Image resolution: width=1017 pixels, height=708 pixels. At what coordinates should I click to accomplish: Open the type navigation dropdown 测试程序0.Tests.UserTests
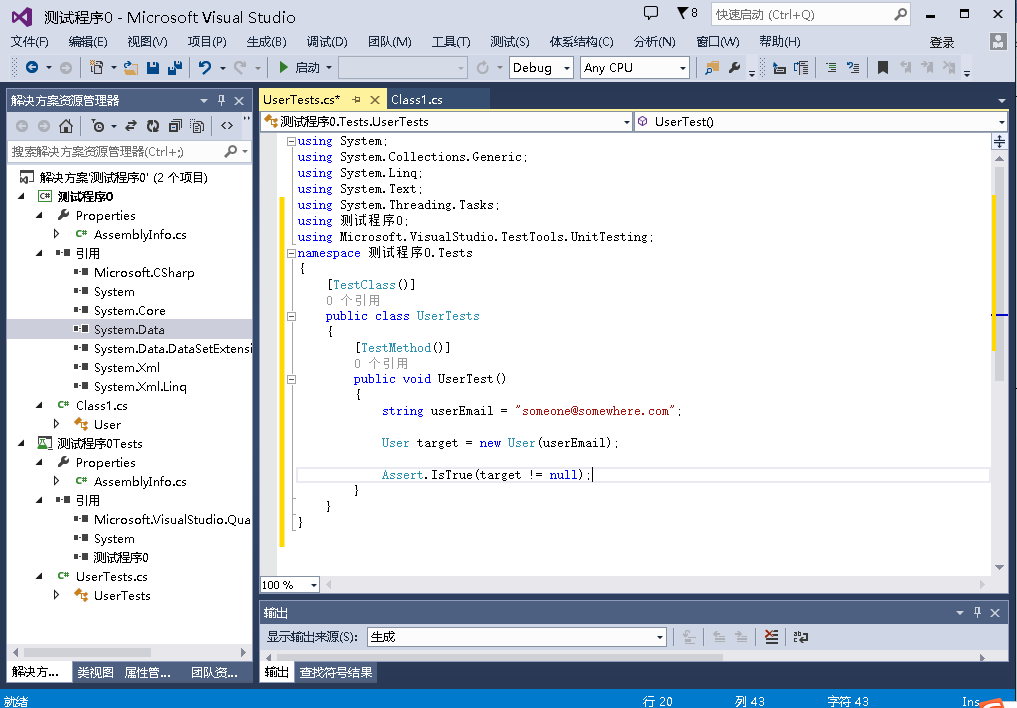tap(446, 122)
